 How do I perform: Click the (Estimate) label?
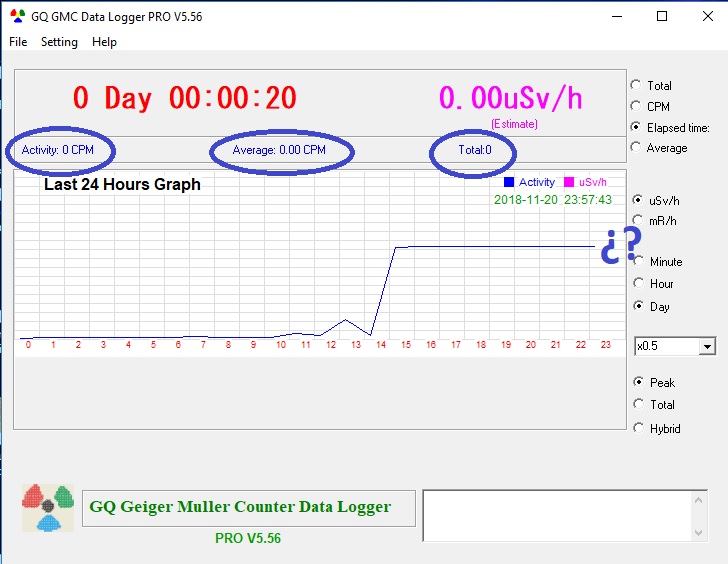514,124
